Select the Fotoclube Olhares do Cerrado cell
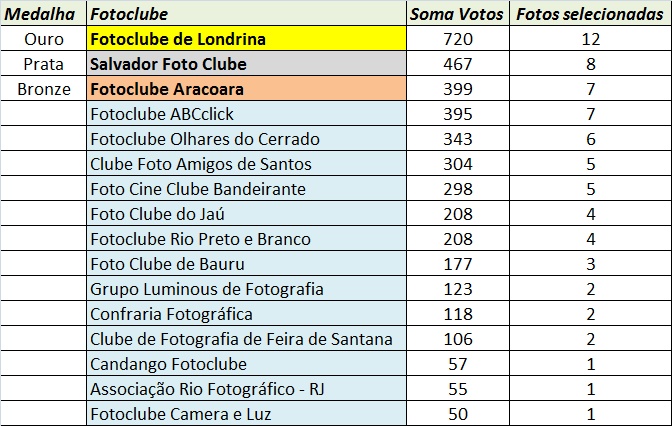 (246, 138)
